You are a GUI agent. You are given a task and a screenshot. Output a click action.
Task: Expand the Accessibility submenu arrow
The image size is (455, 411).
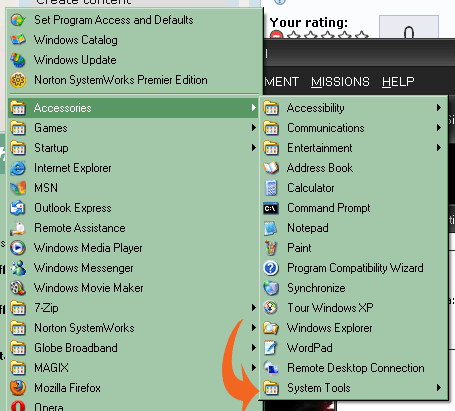coord(439,108)
